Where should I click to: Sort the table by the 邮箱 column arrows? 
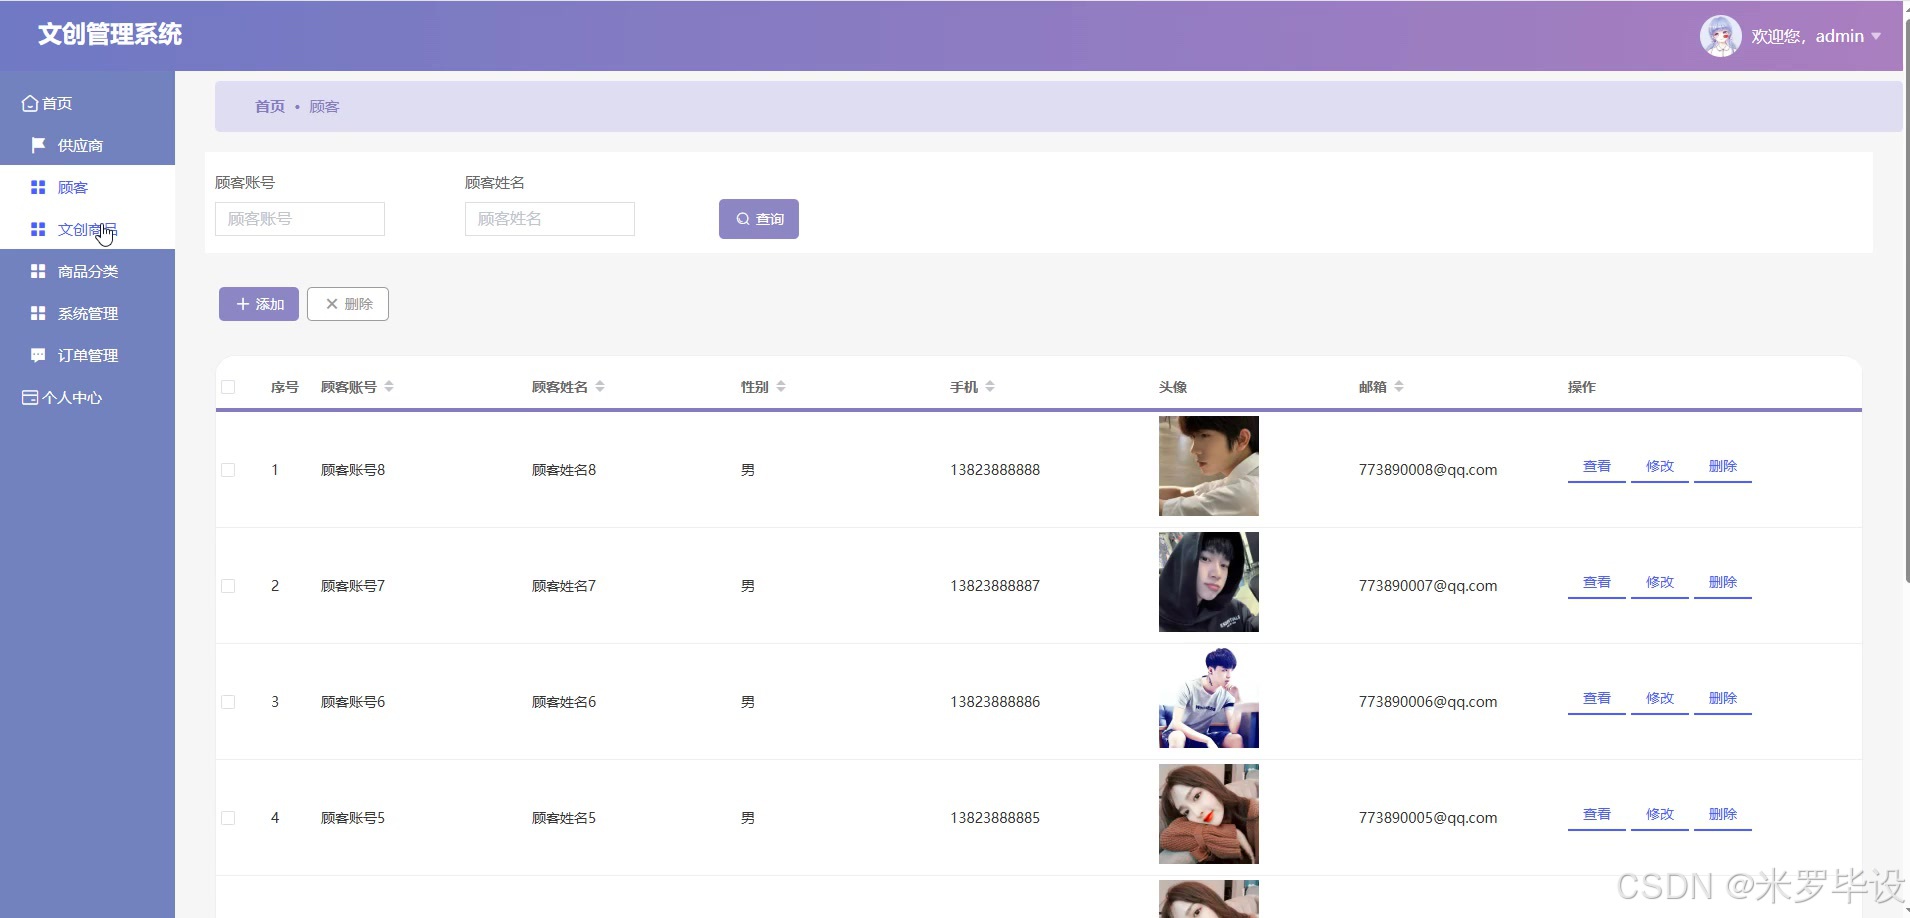point(1399,386)
